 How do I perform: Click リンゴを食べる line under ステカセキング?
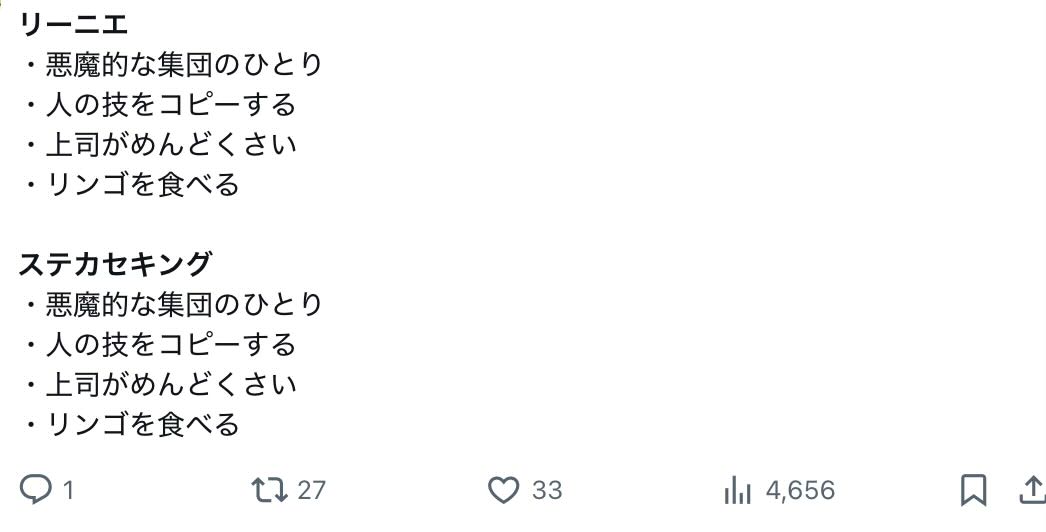pyautogui.click(x=142, y=424)
